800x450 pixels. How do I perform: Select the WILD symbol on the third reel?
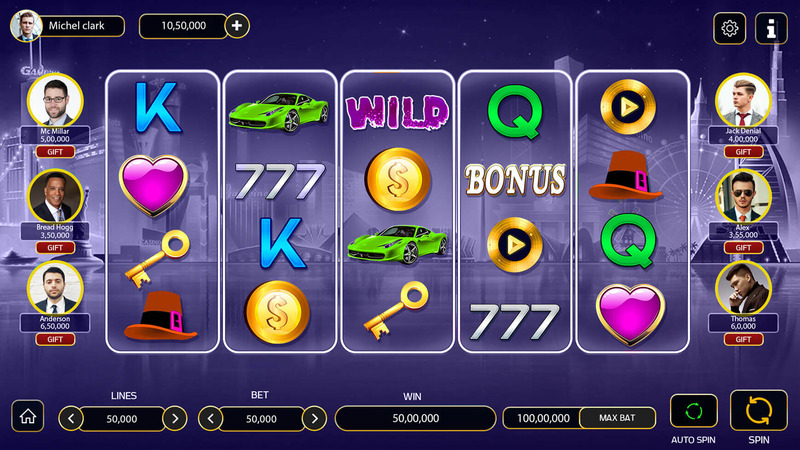click(397, 112)
